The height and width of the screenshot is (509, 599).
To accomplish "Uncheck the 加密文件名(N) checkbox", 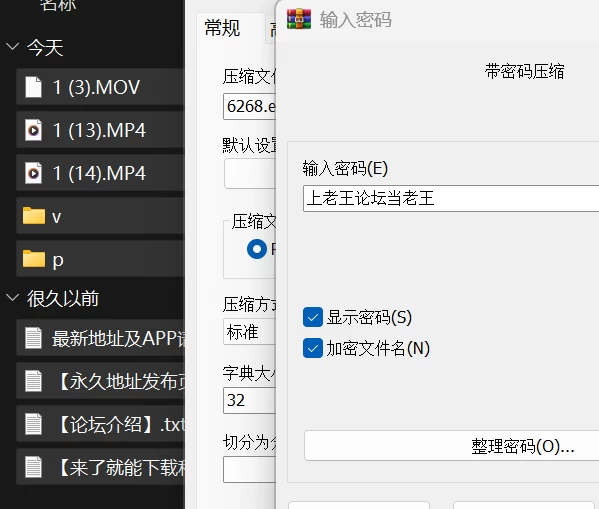I will pyautogui.click(x=312, y=348).
